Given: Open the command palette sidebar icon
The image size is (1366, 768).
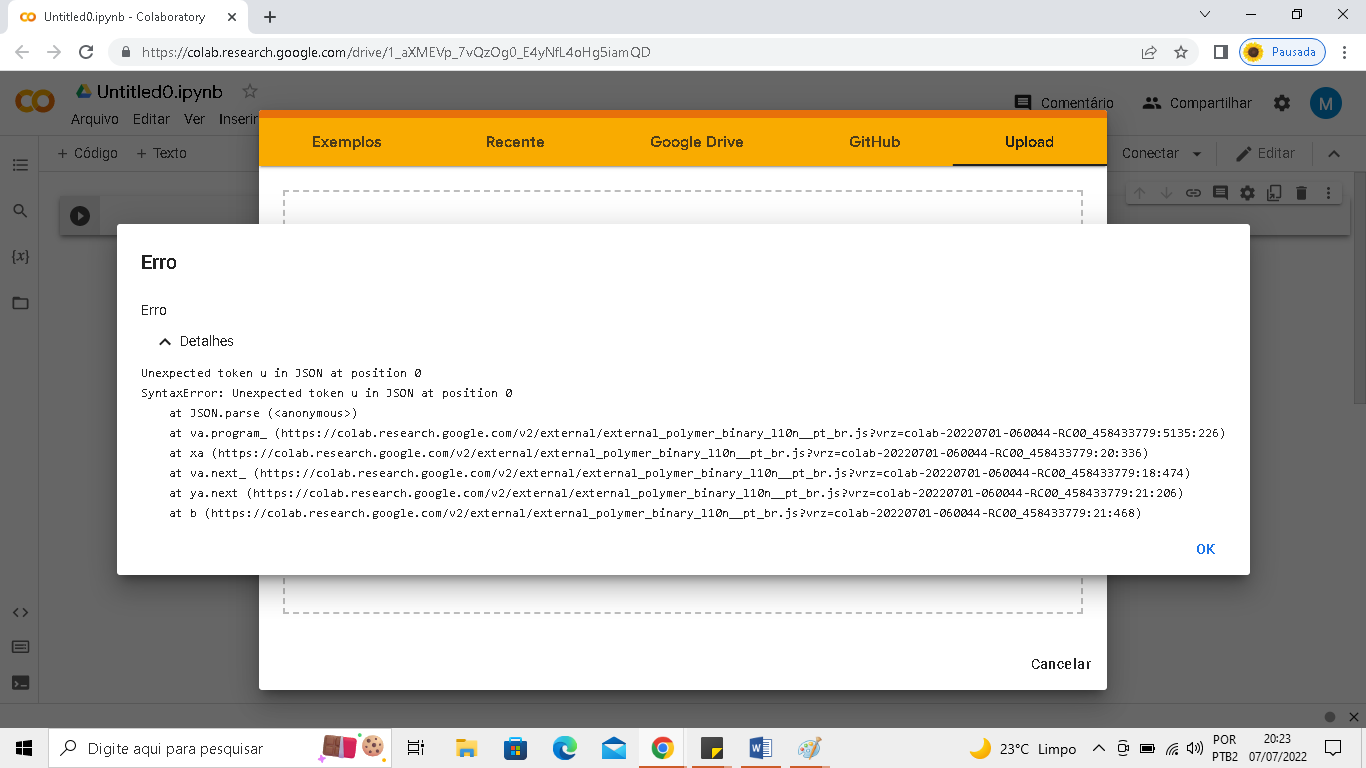Looking at the screenshot, I should (x=20, y=647).
